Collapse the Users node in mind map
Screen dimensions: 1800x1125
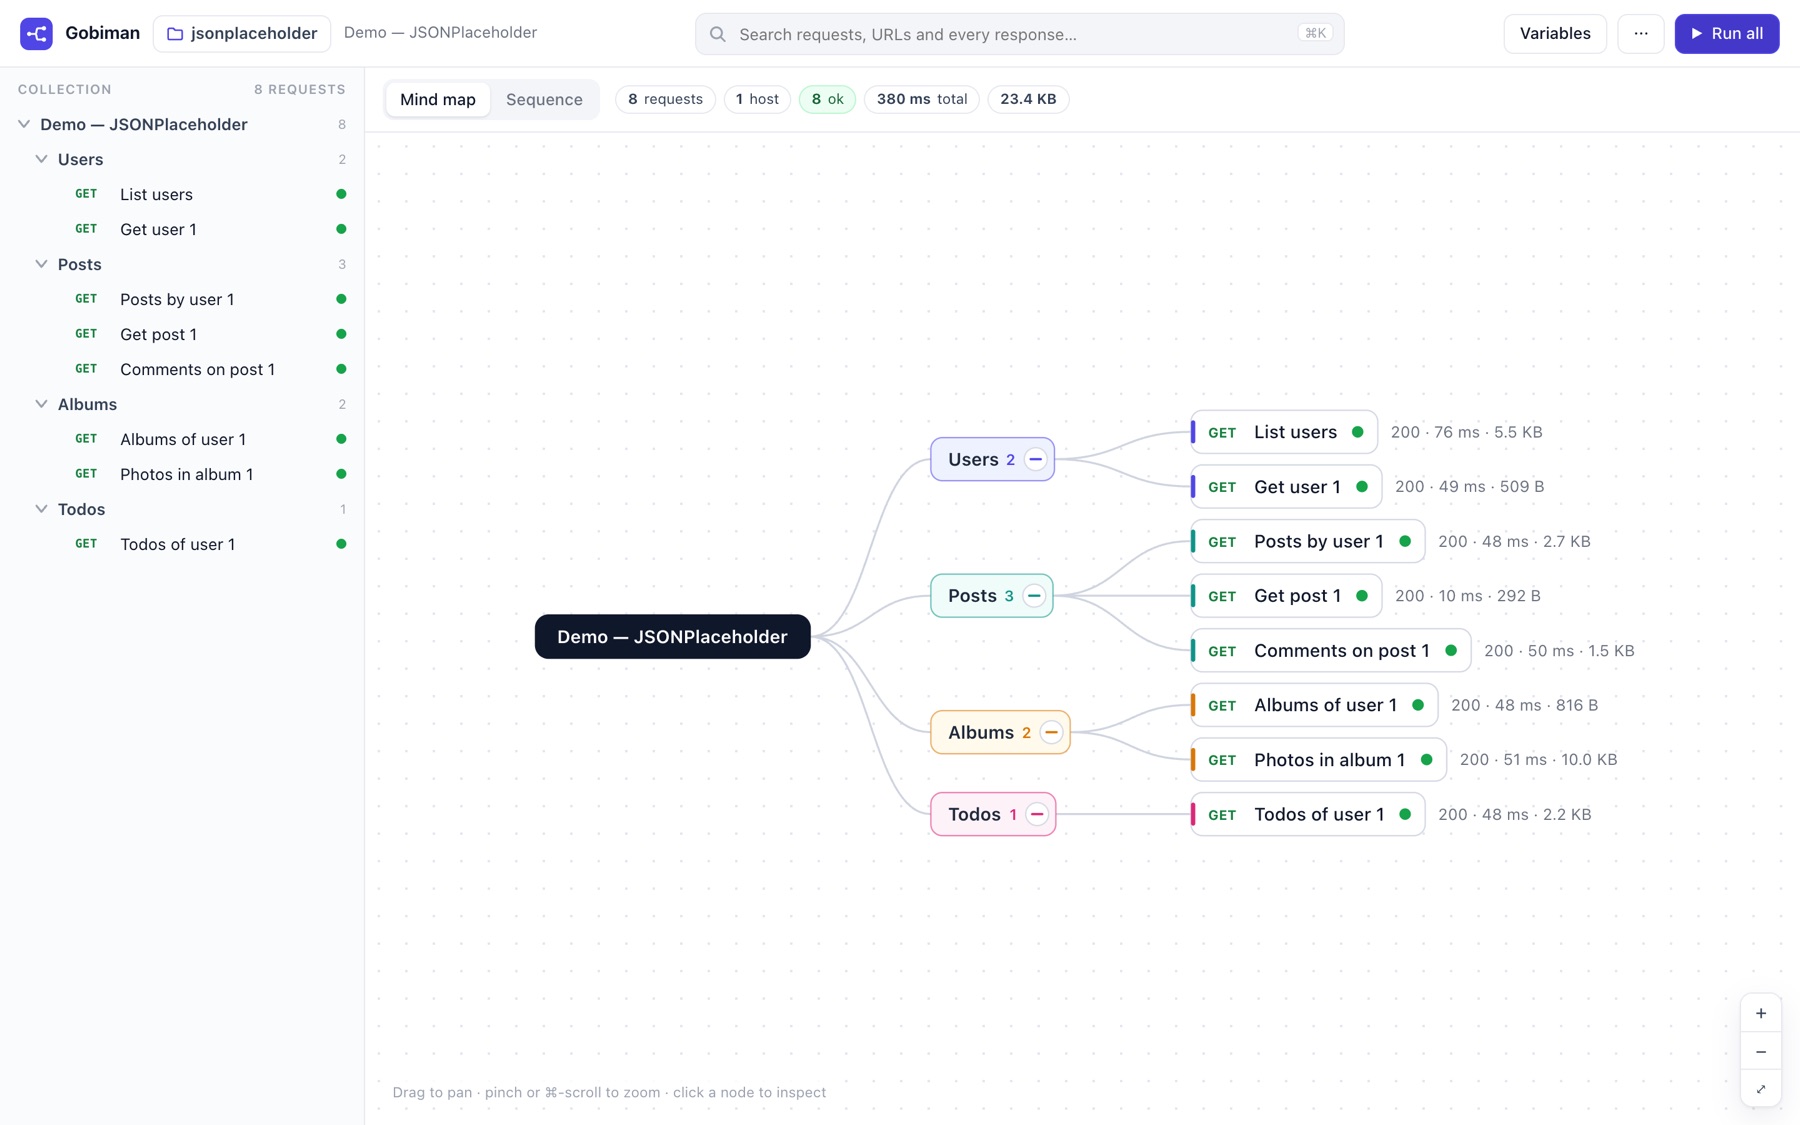point(1035,459)
